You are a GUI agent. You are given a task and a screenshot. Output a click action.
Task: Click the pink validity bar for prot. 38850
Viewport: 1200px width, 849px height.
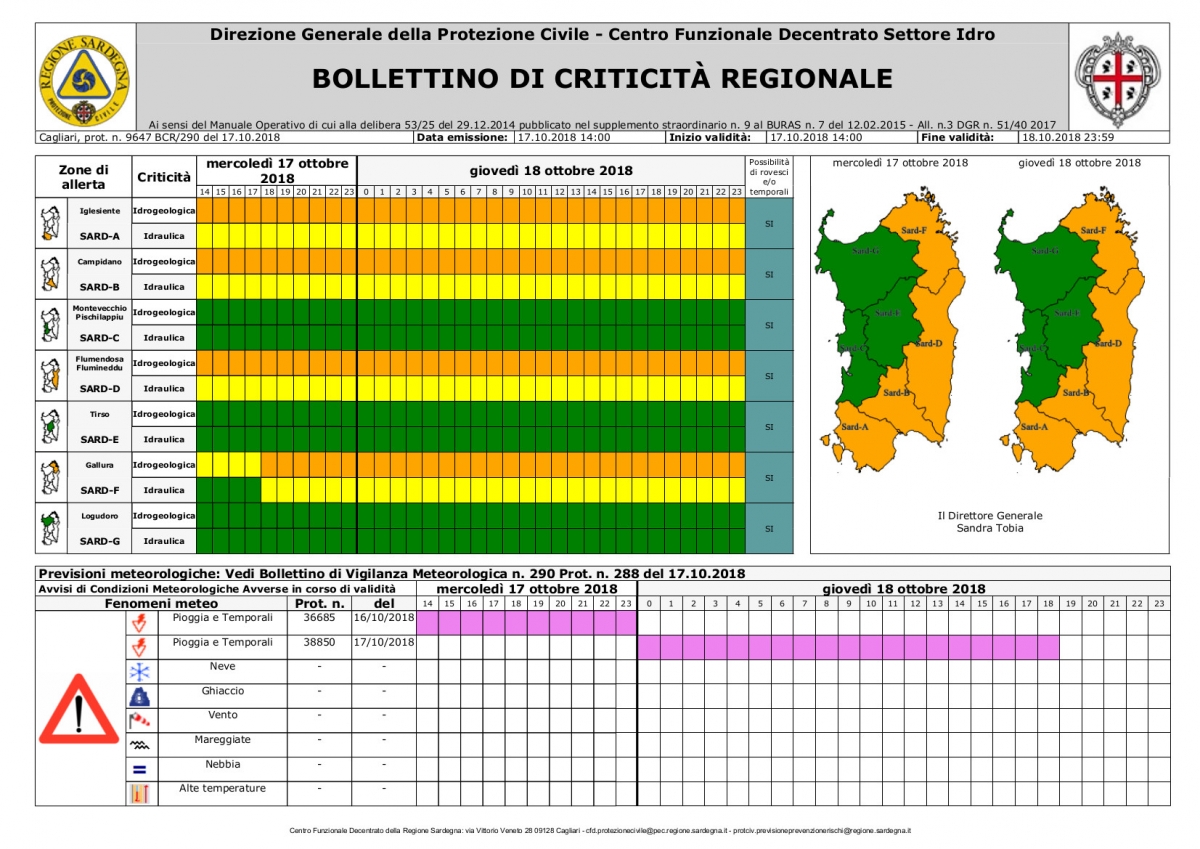click(848, 647)
